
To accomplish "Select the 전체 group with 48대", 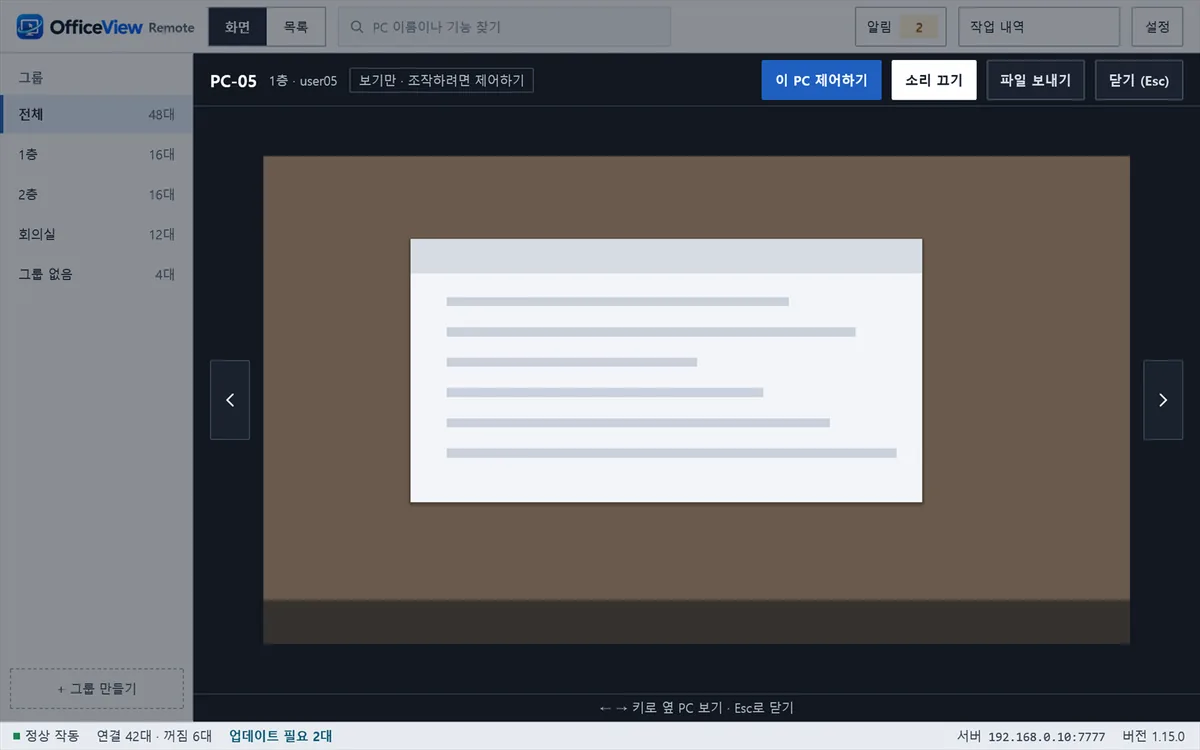I will (x=96, y=115).
